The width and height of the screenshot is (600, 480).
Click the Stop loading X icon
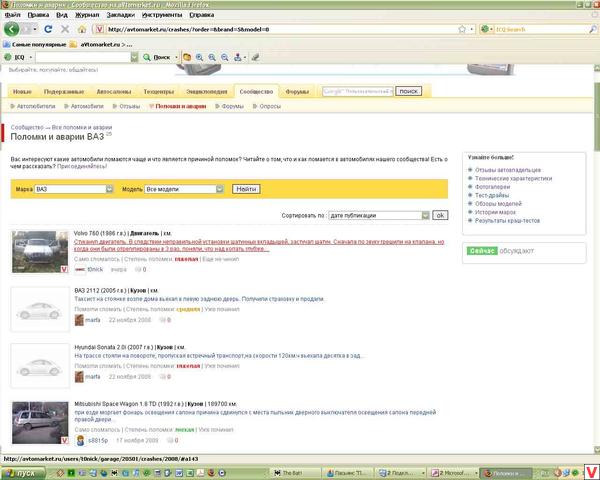(65, 29)
